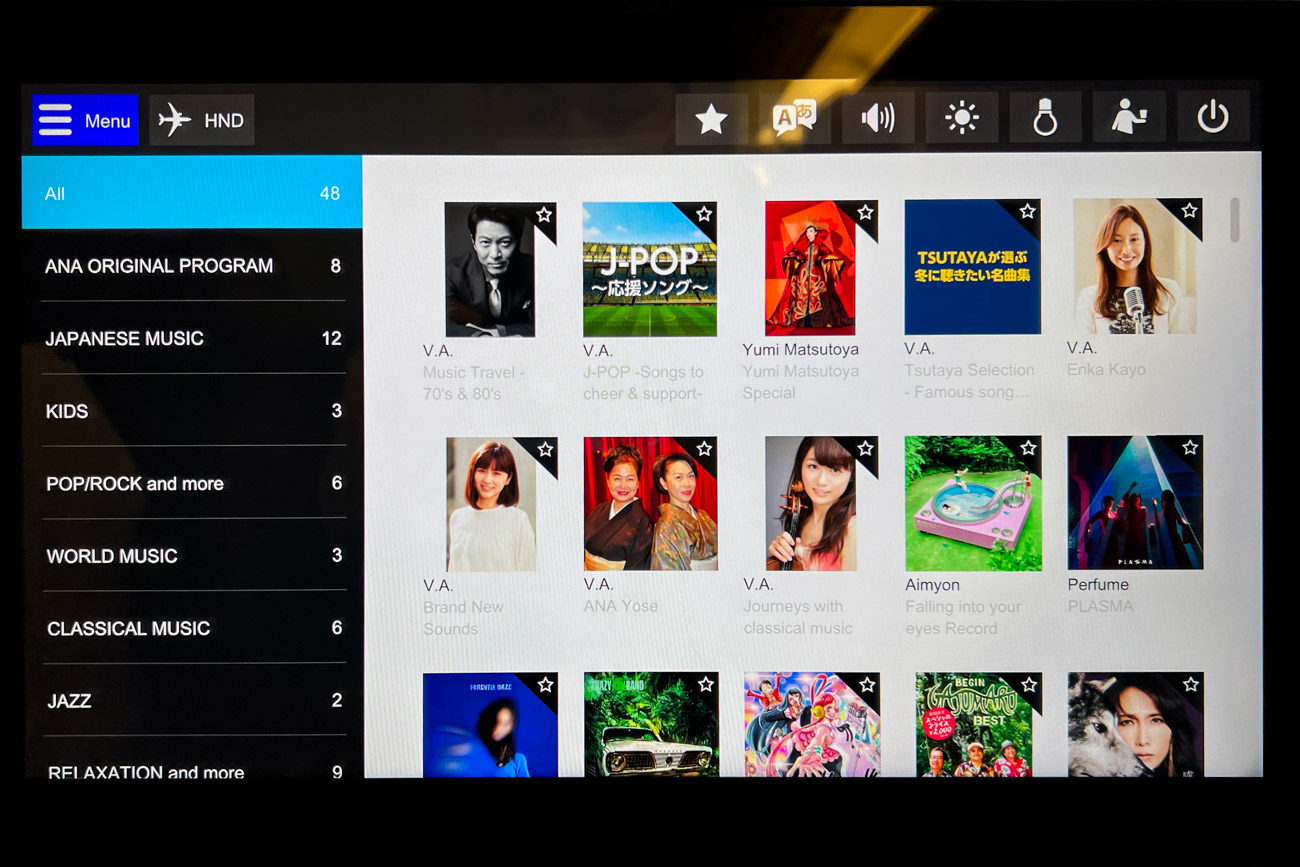Click the 'Yumi Matsutoya' artist name

(800, 349)
